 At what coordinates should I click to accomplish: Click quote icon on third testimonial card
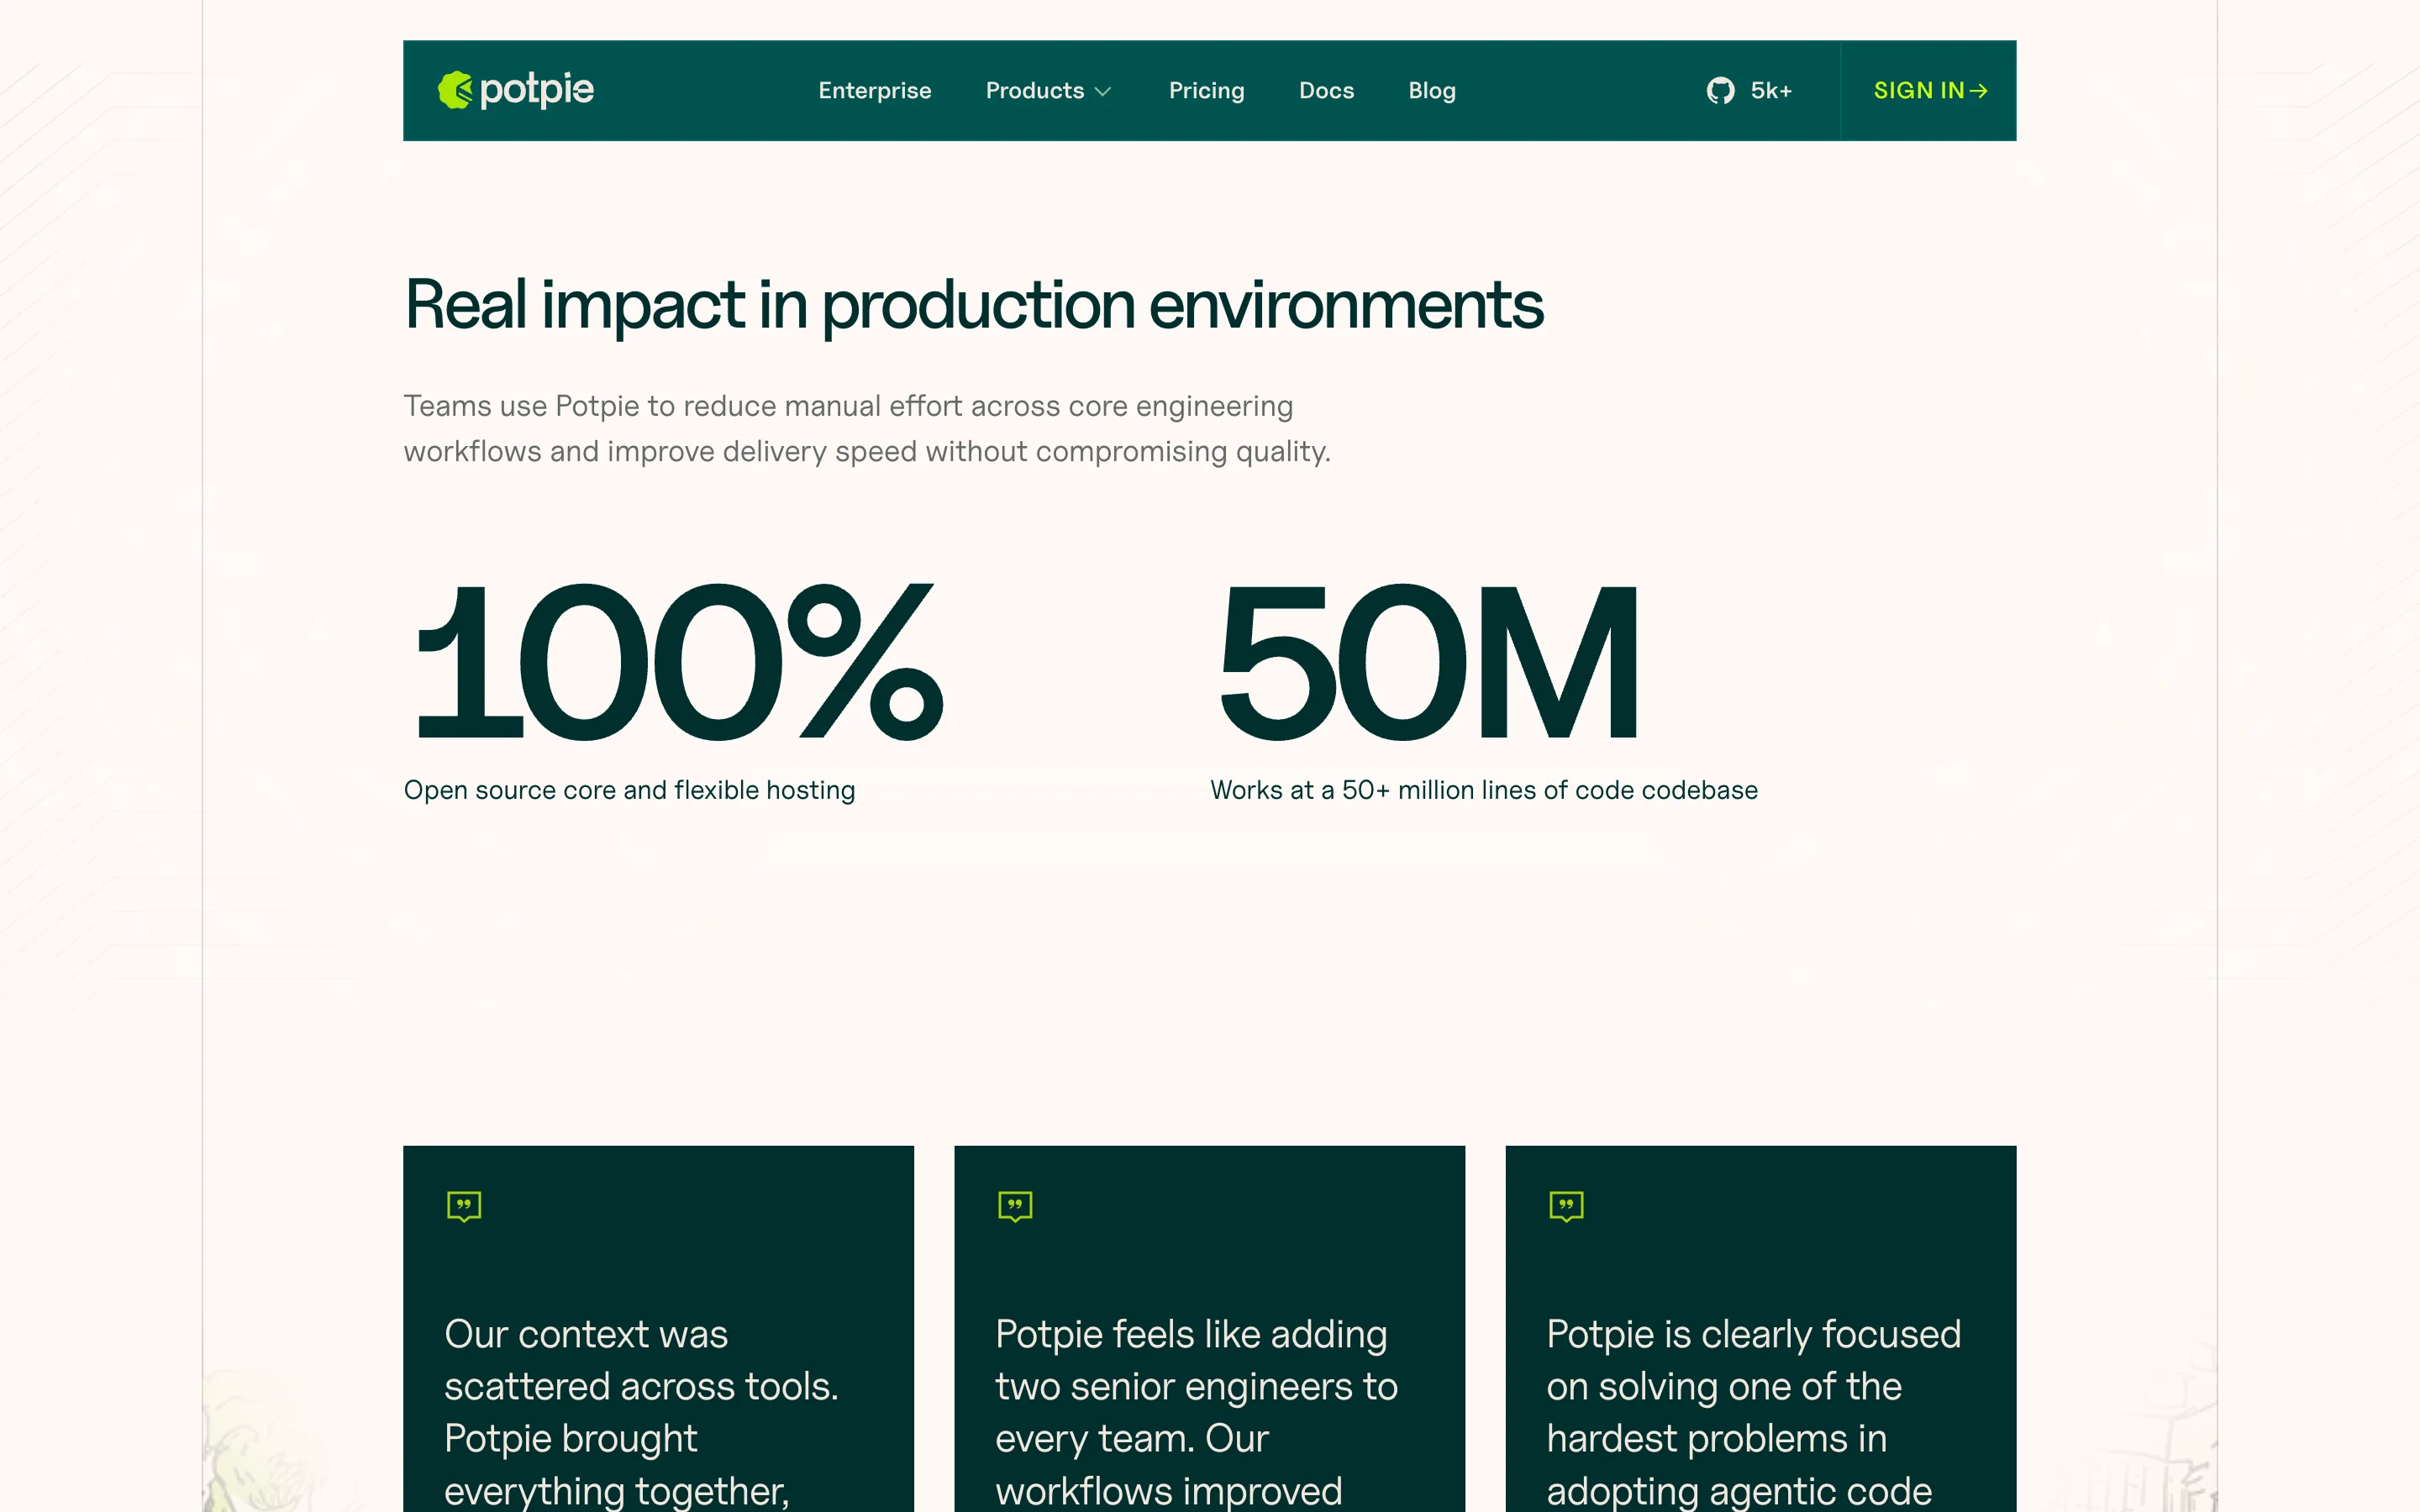(1566, 1206)
